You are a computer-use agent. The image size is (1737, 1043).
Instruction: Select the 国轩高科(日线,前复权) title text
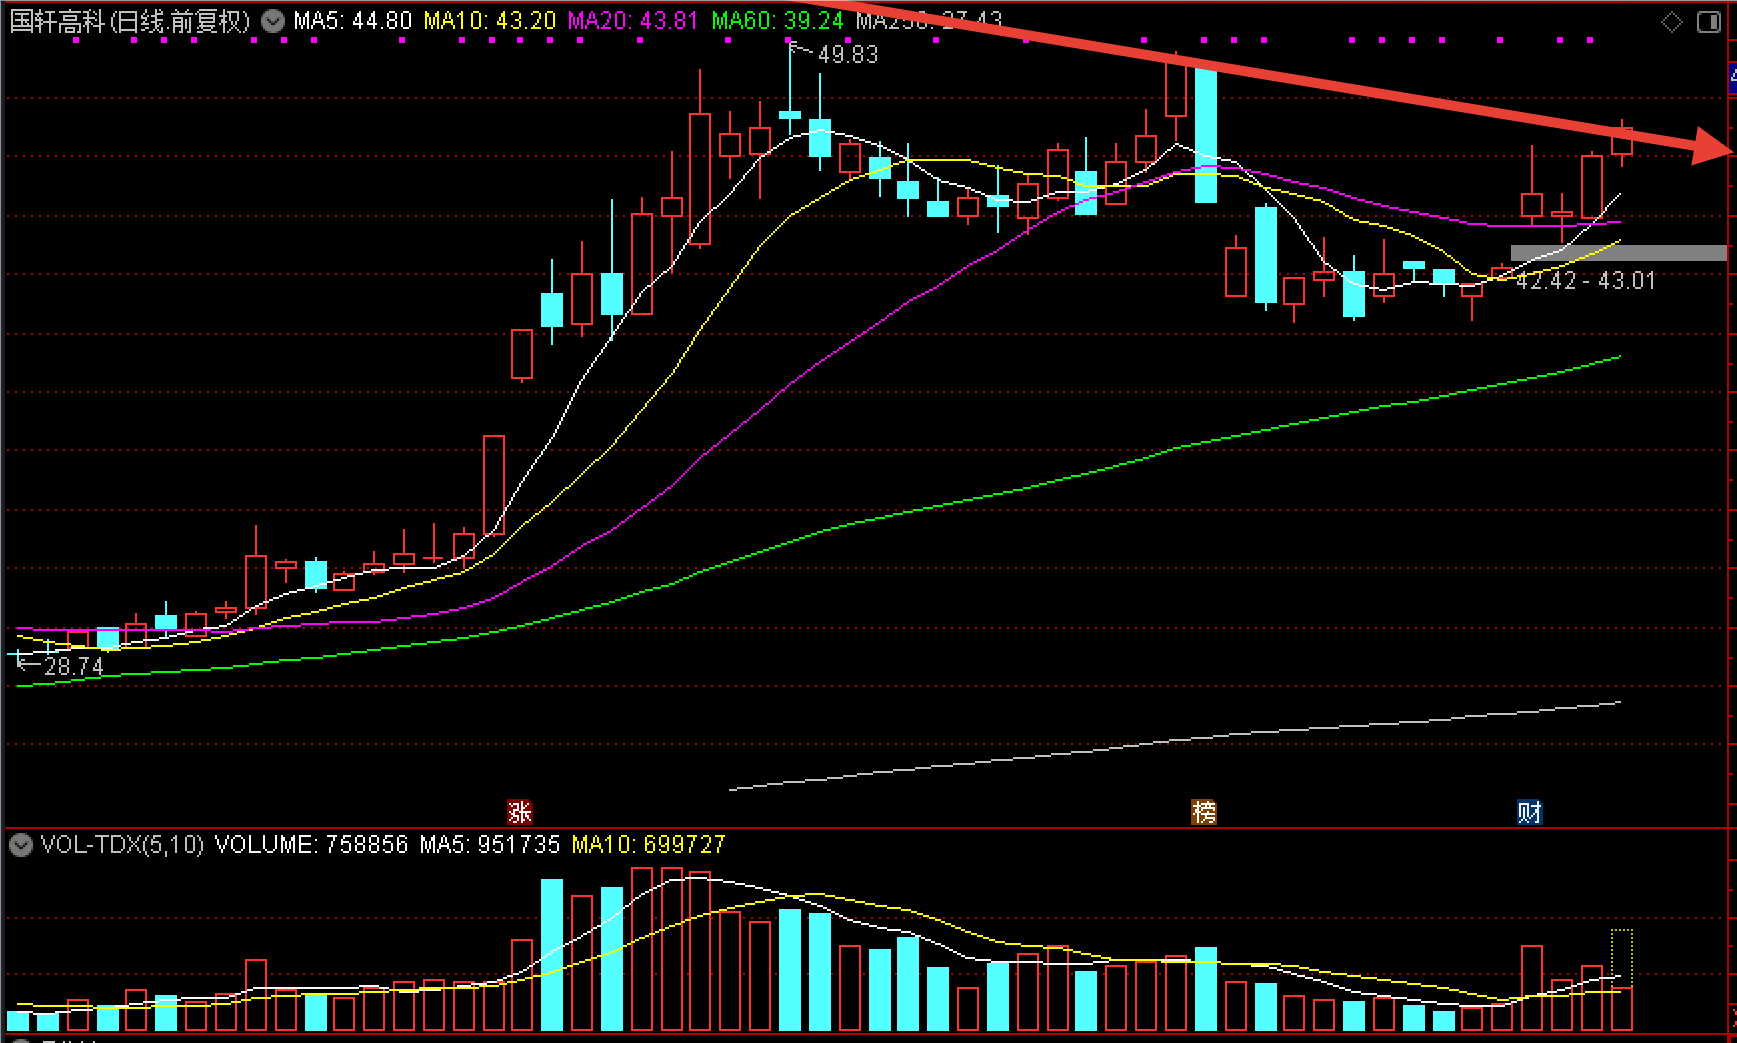129,21
